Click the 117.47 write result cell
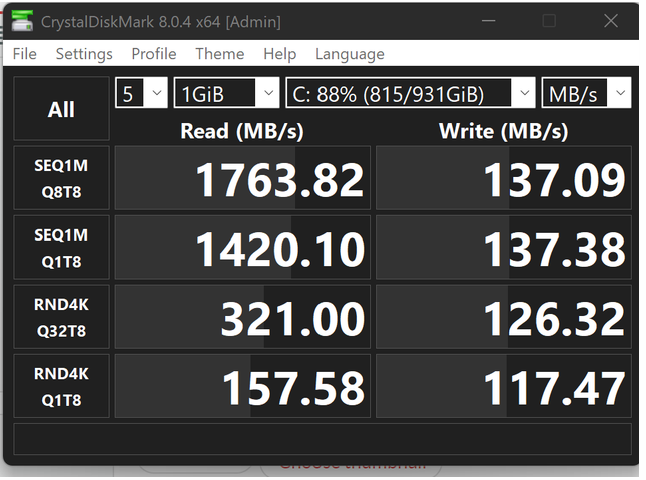Viewport: 646px width, 480px height. coord(503,387)
